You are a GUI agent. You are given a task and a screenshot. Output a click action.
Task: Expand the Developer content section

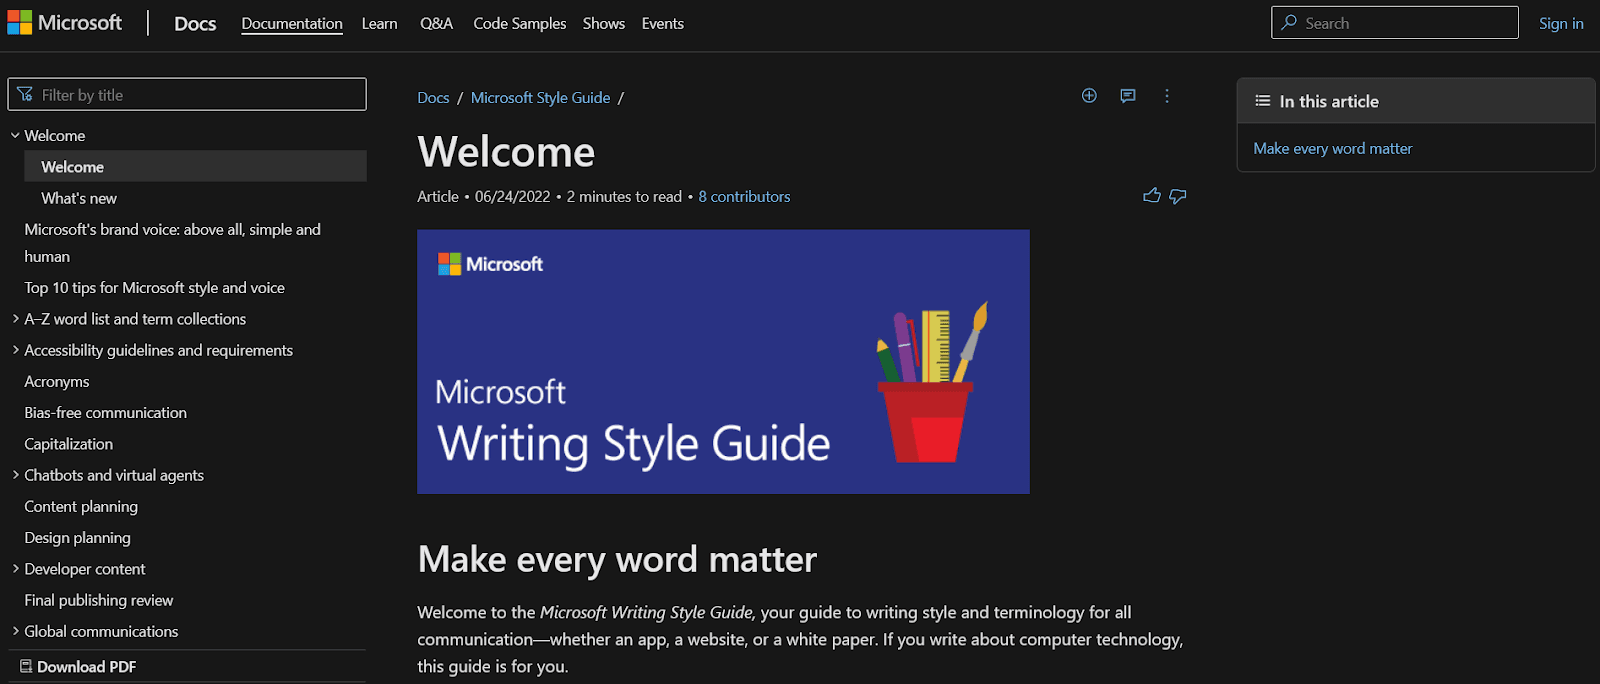15,569
